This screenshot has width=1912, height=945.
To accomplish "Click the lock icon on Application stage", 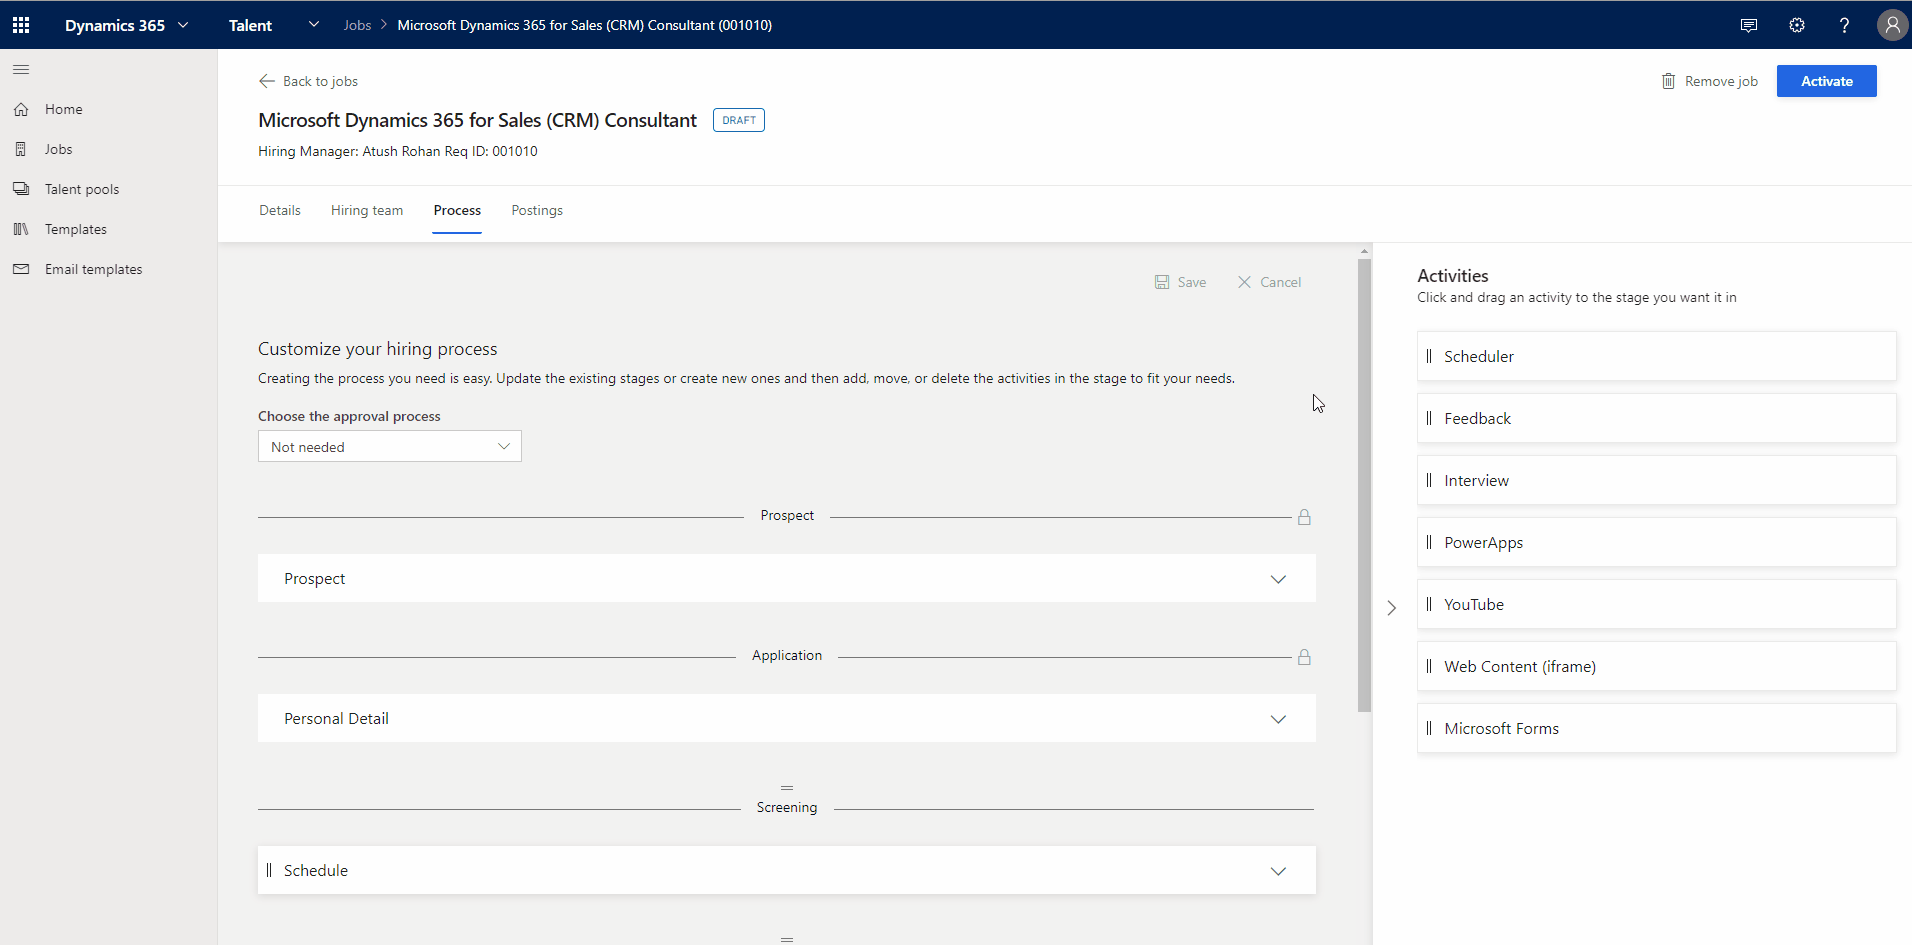I will coord(1304,657).
